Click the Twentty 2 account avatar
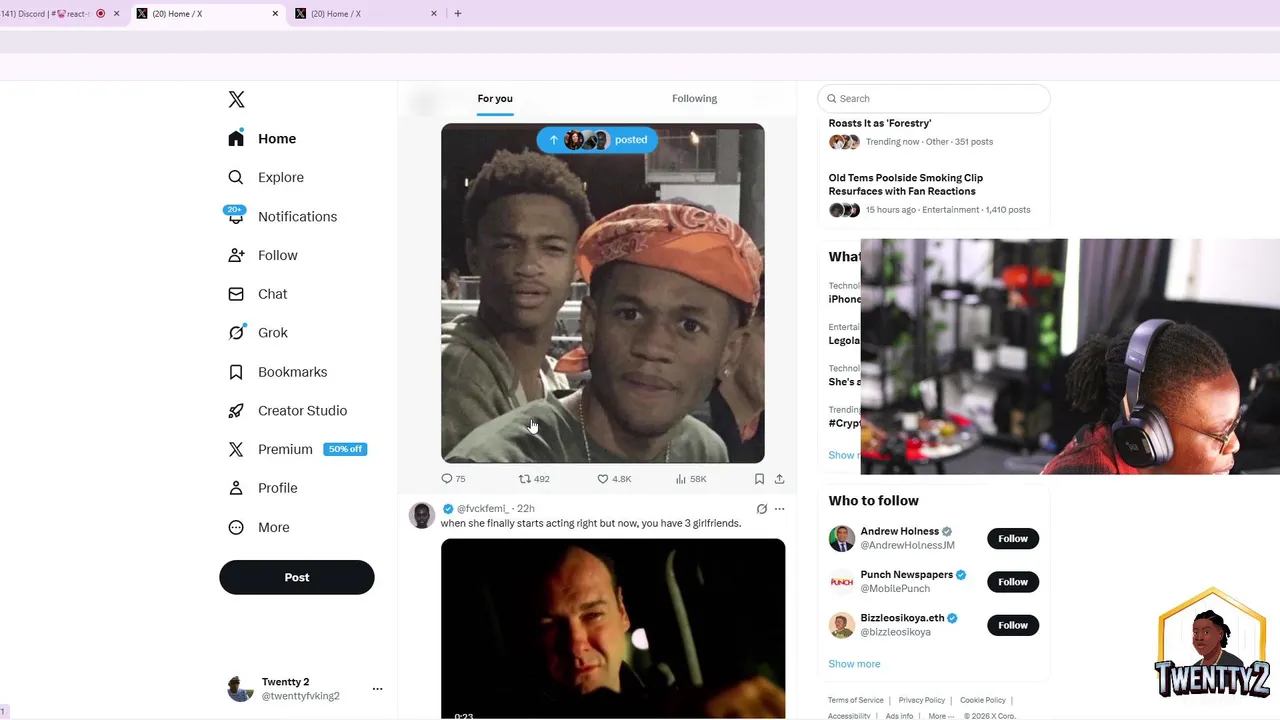The image size is (1280, 720). (240, 689)
